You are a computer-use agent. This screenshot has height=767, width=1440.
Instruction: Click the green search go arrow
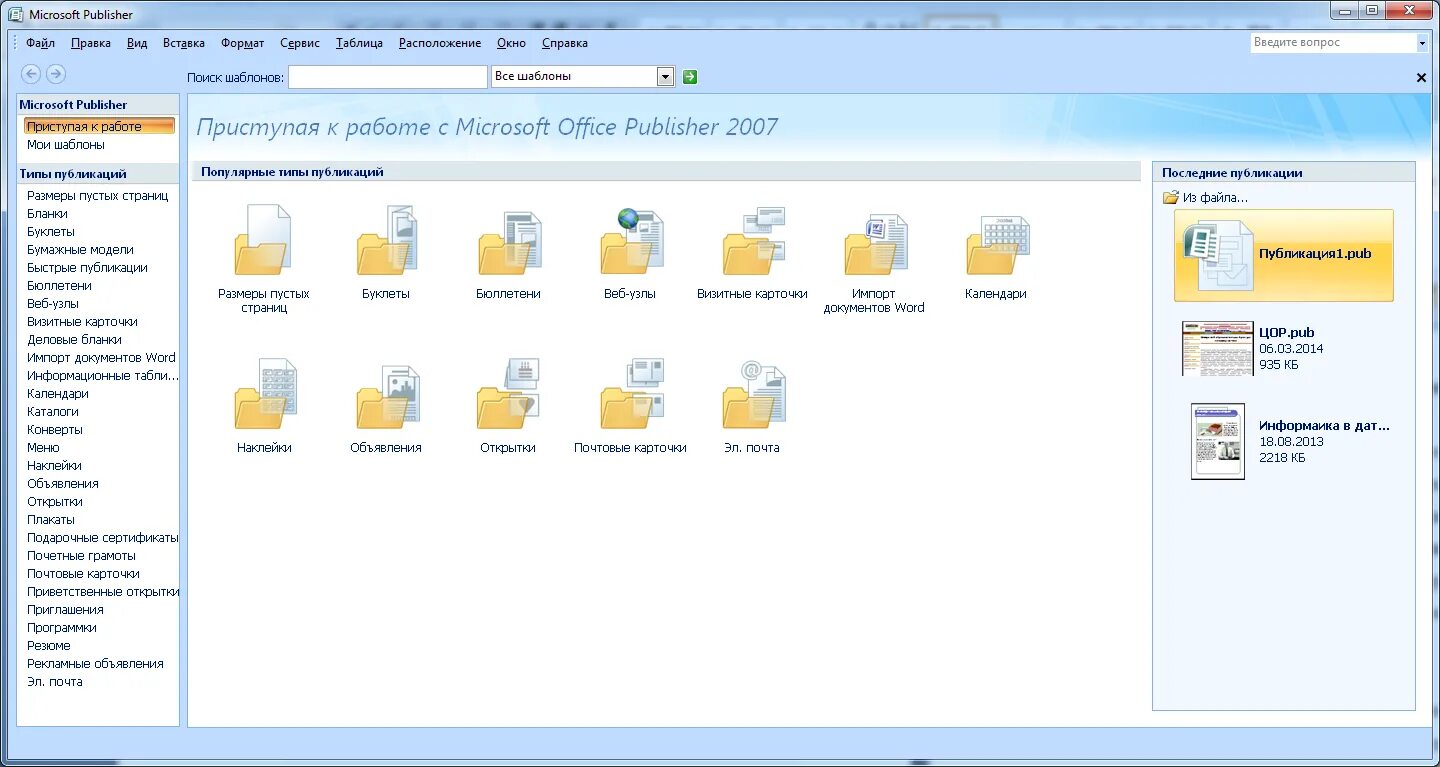point(690,76)
